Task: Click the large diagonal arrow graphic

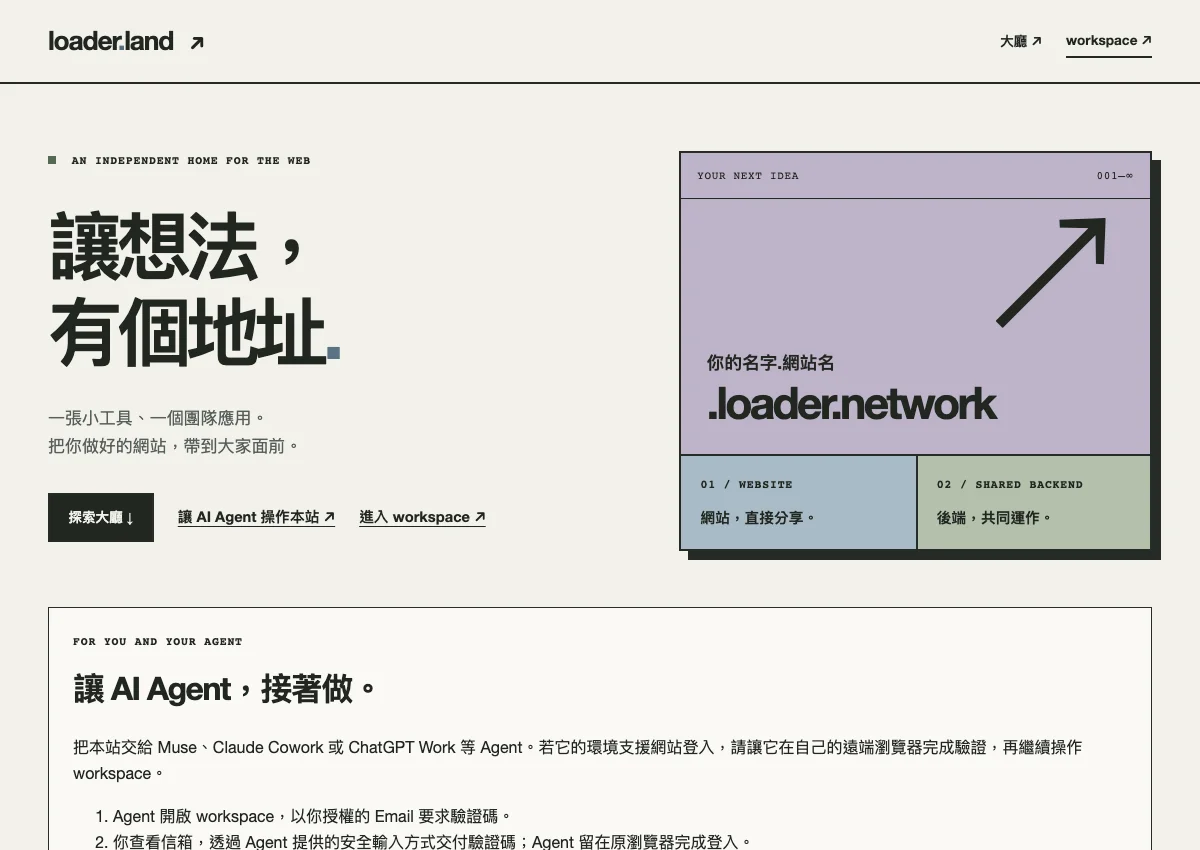Action: (1051, 271)
